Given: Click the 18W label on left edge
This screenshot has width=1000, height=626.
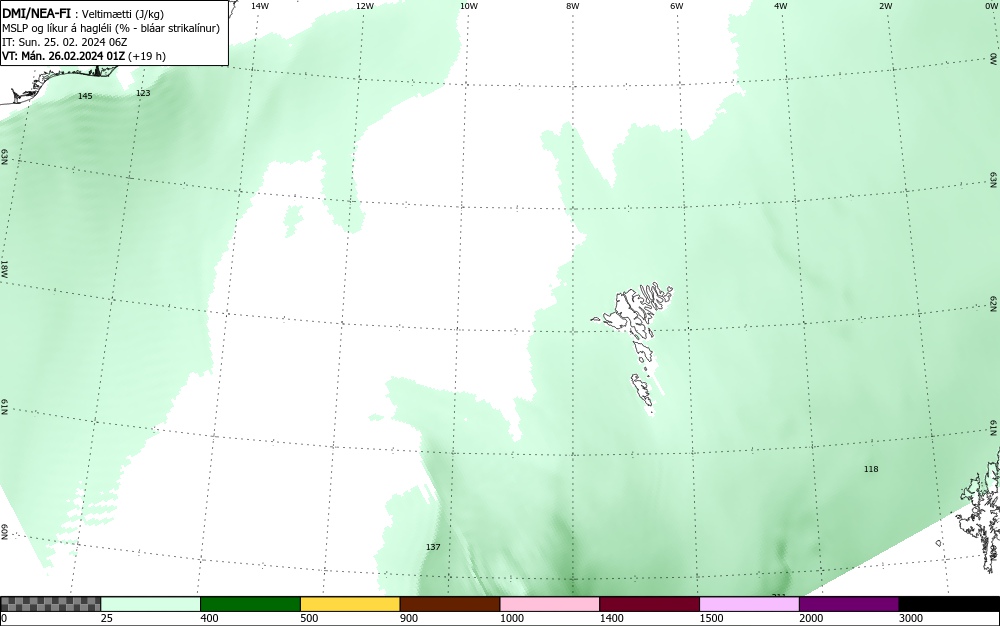Looking at the screenshot, I should 4,268.
